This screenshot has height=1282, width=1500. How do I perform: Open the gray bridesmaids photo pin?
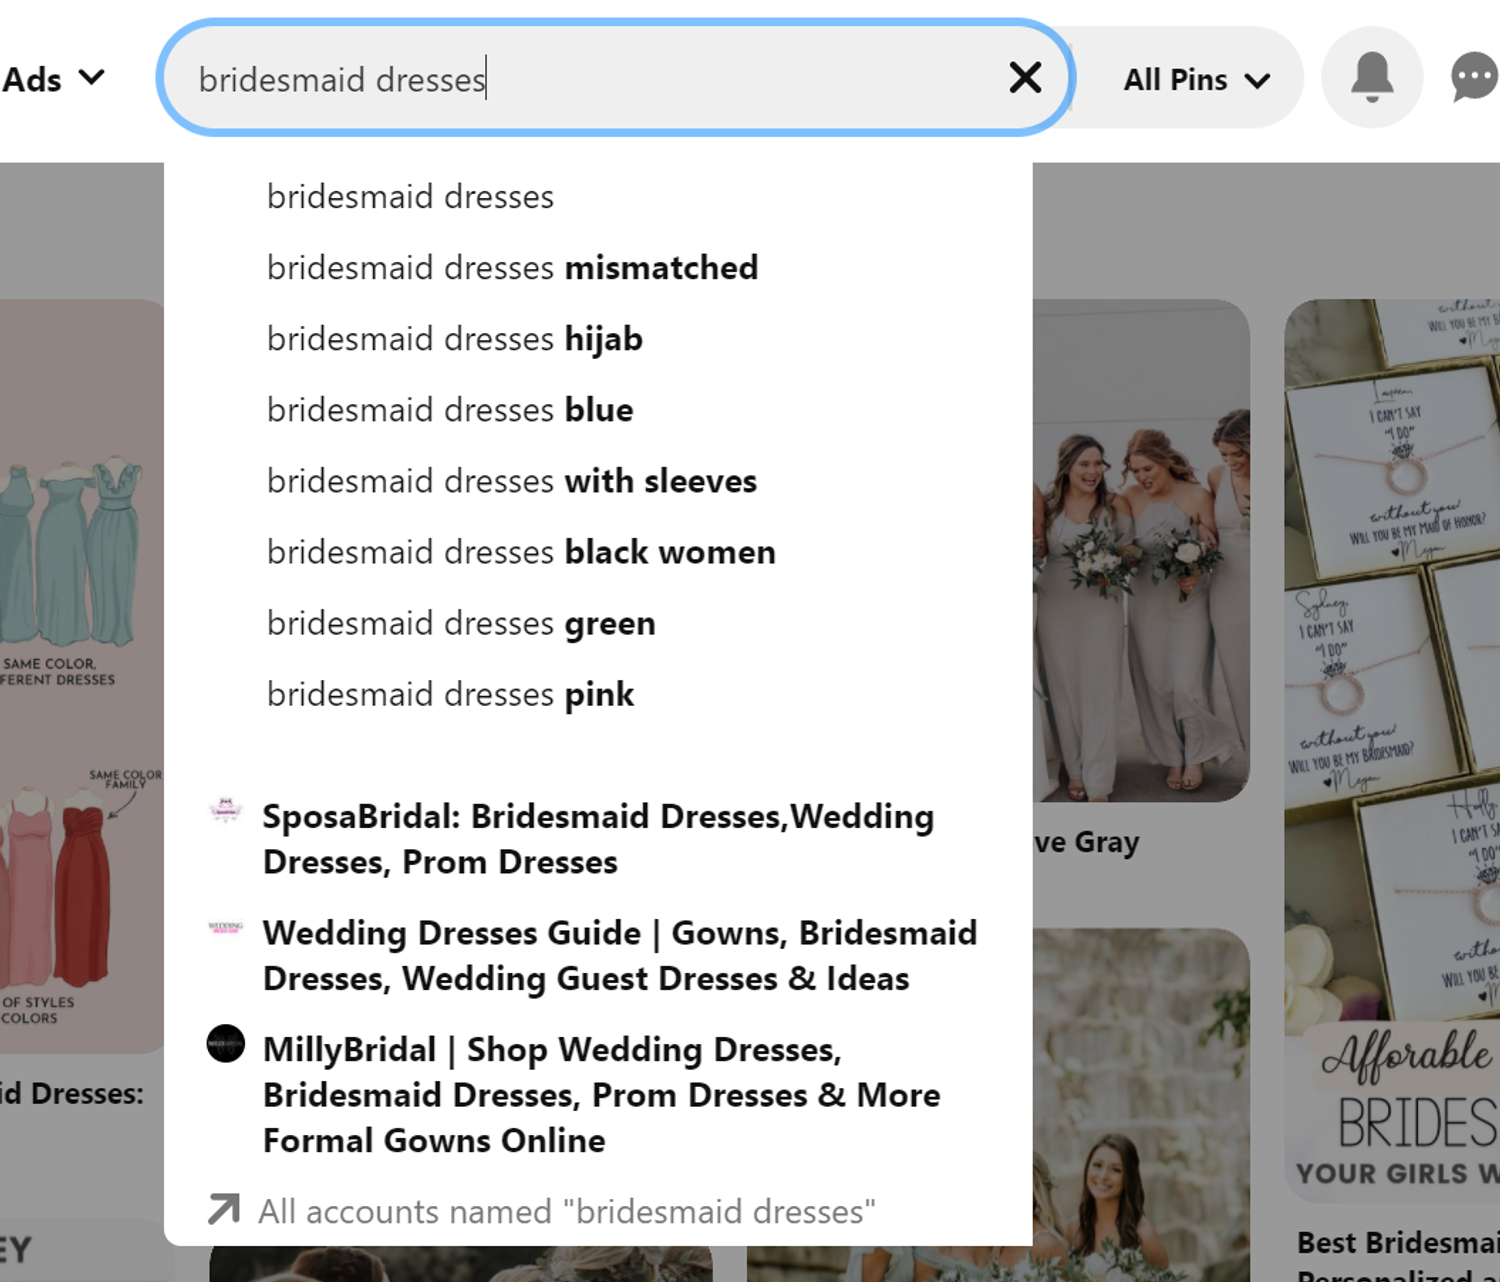pyautogui.click(x=1141, y=550)
